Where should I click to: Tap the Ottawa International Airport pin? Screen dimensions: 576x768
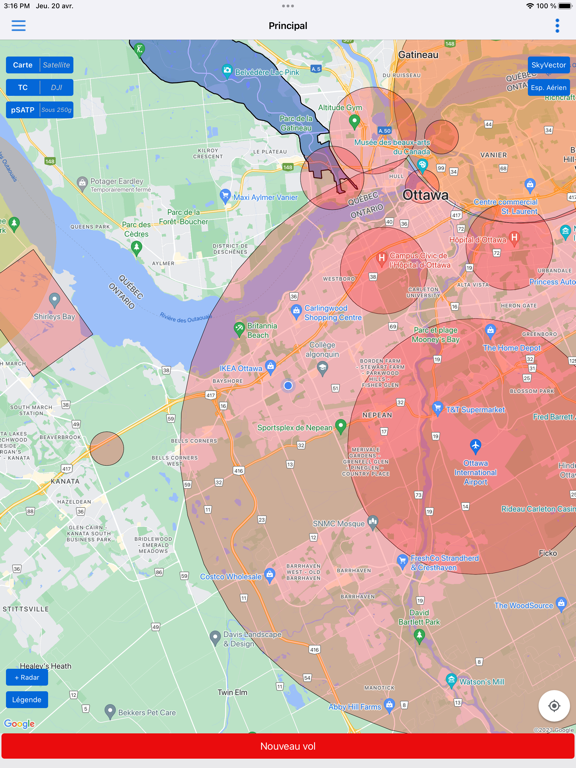[x=475, y=446]
